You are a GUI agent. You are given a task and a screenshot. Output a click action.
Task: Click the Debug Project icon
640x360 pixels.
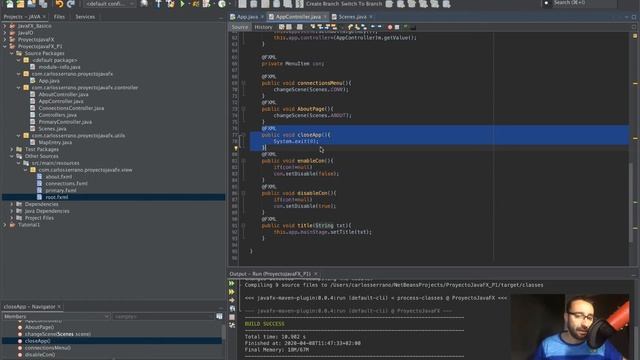(x=196, y=4)
